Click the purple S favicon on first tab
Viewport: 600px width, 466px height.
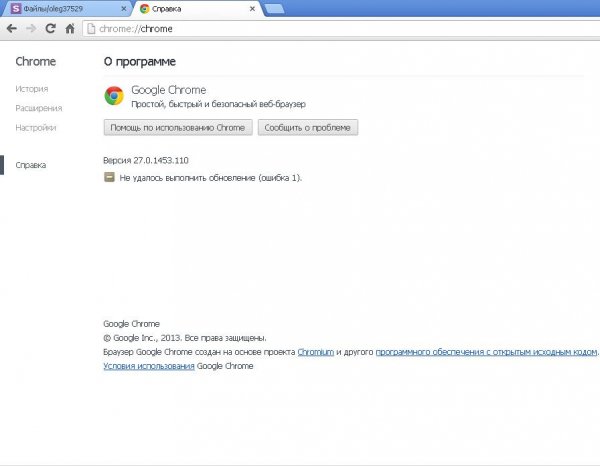pos(16,8)
